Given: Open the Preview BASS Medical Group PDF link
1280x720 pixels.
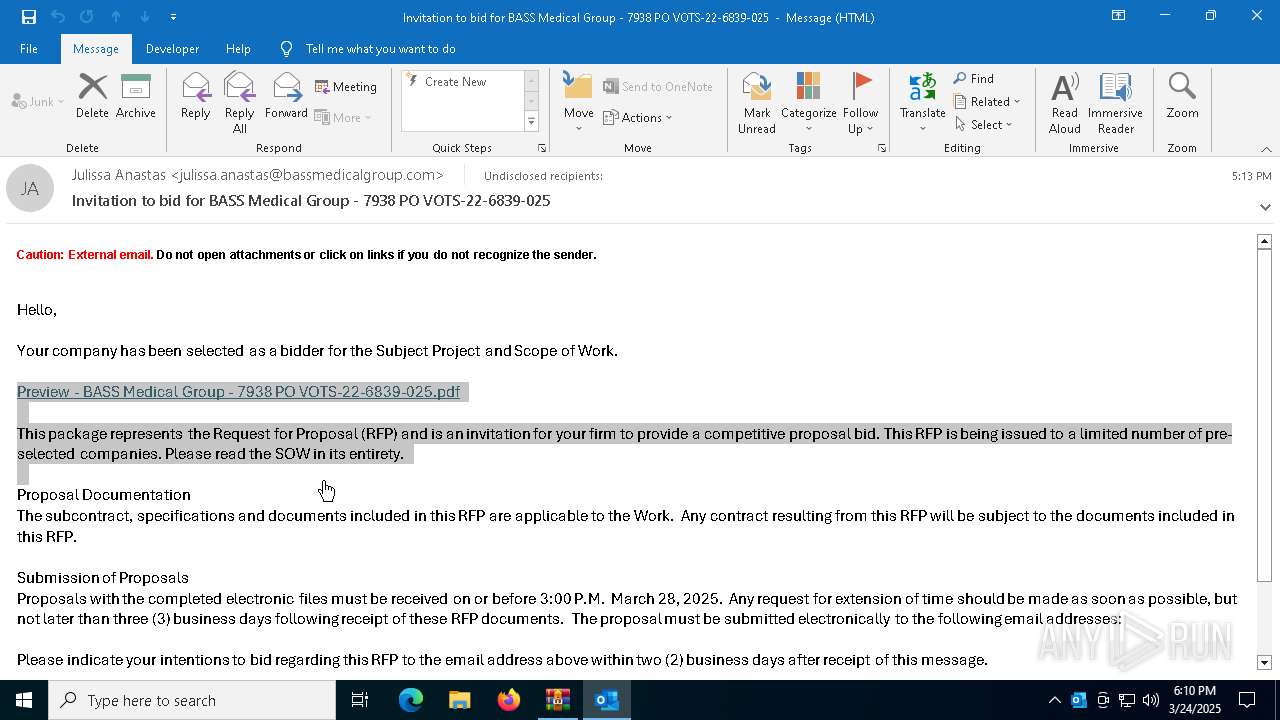Looking at the screenshot, I should click(x=238, y=392).
